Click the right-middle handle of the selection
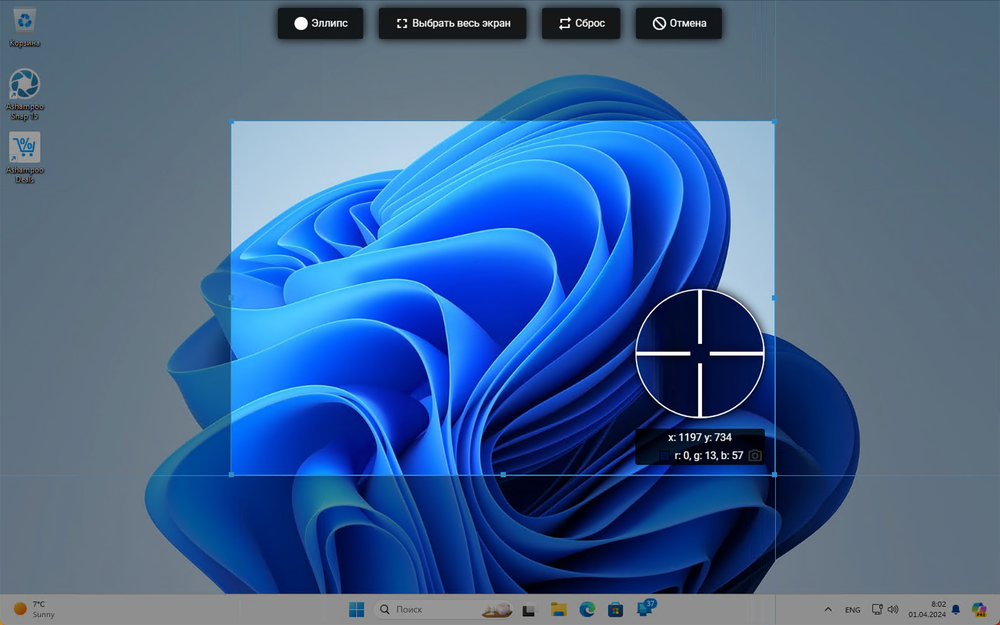The width and height of the screenshot is (1000, 625). point(774,298)
